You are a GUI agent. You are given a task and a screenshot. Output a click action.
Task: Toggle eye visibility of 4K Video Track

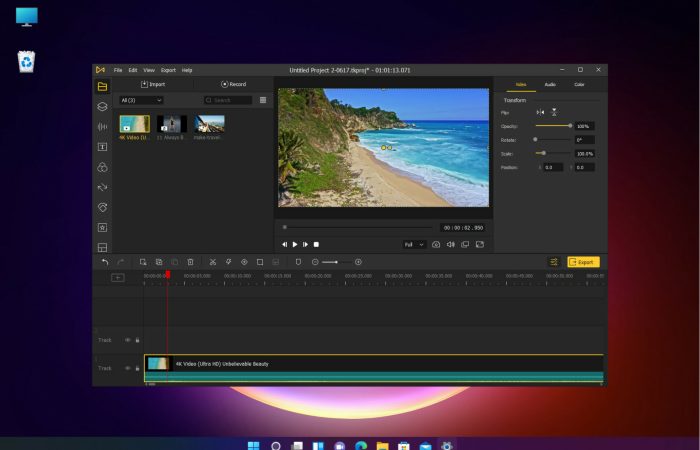(x=128, y=368)
